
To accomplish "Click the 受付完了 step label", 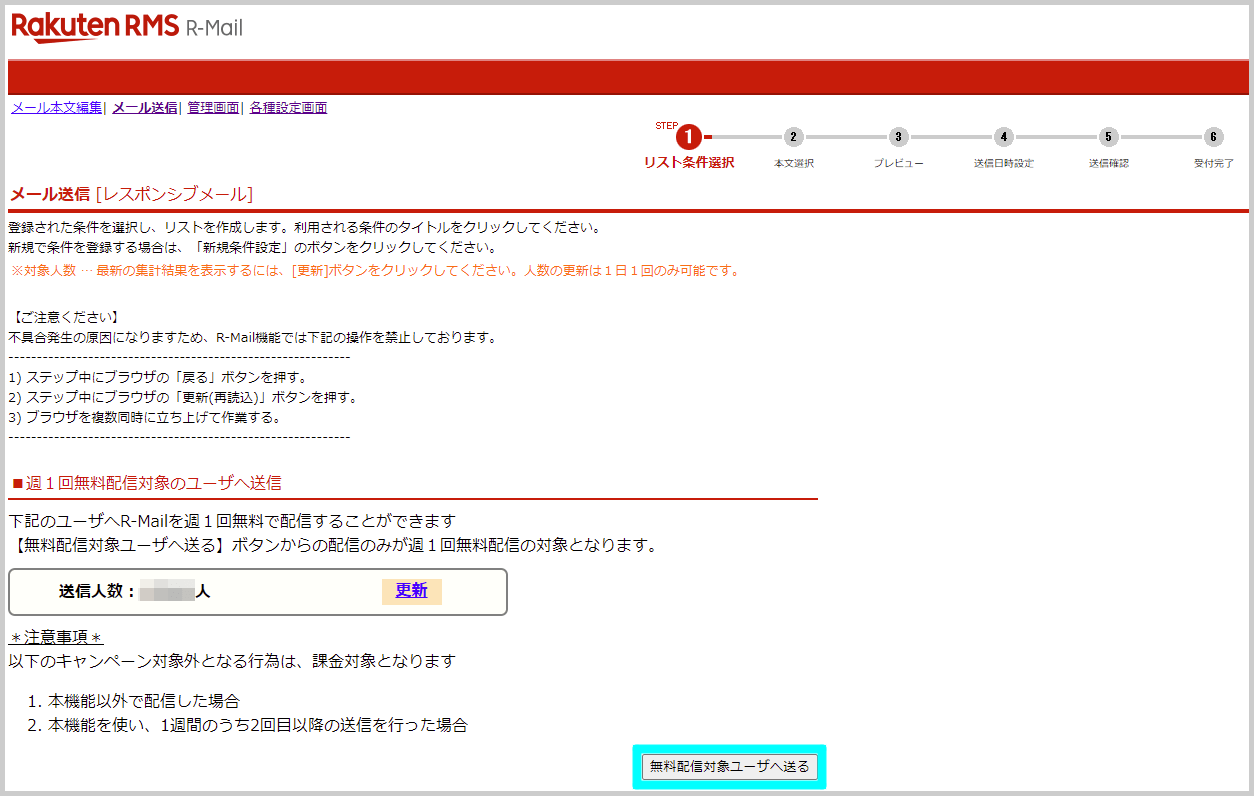I will tap(1213, 163).
